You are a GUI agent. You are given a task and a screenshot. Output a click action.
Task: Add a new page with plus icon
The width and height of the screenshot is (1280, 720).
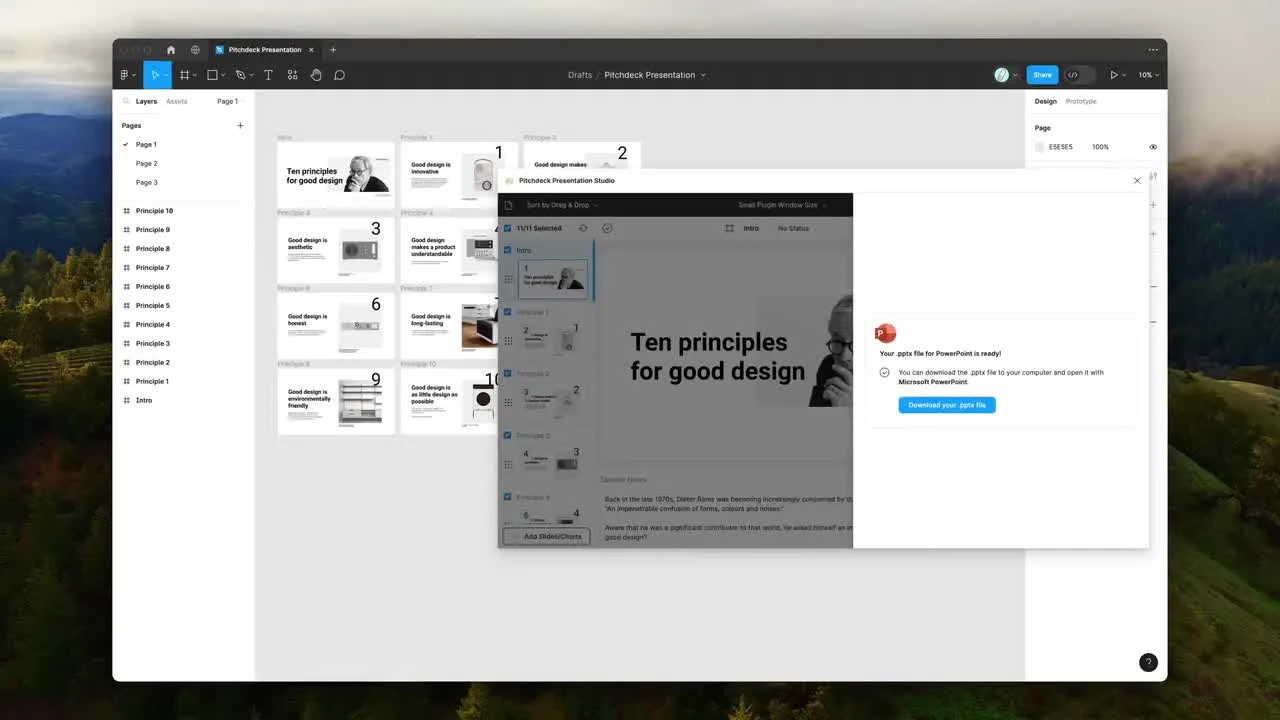[240, 126]
